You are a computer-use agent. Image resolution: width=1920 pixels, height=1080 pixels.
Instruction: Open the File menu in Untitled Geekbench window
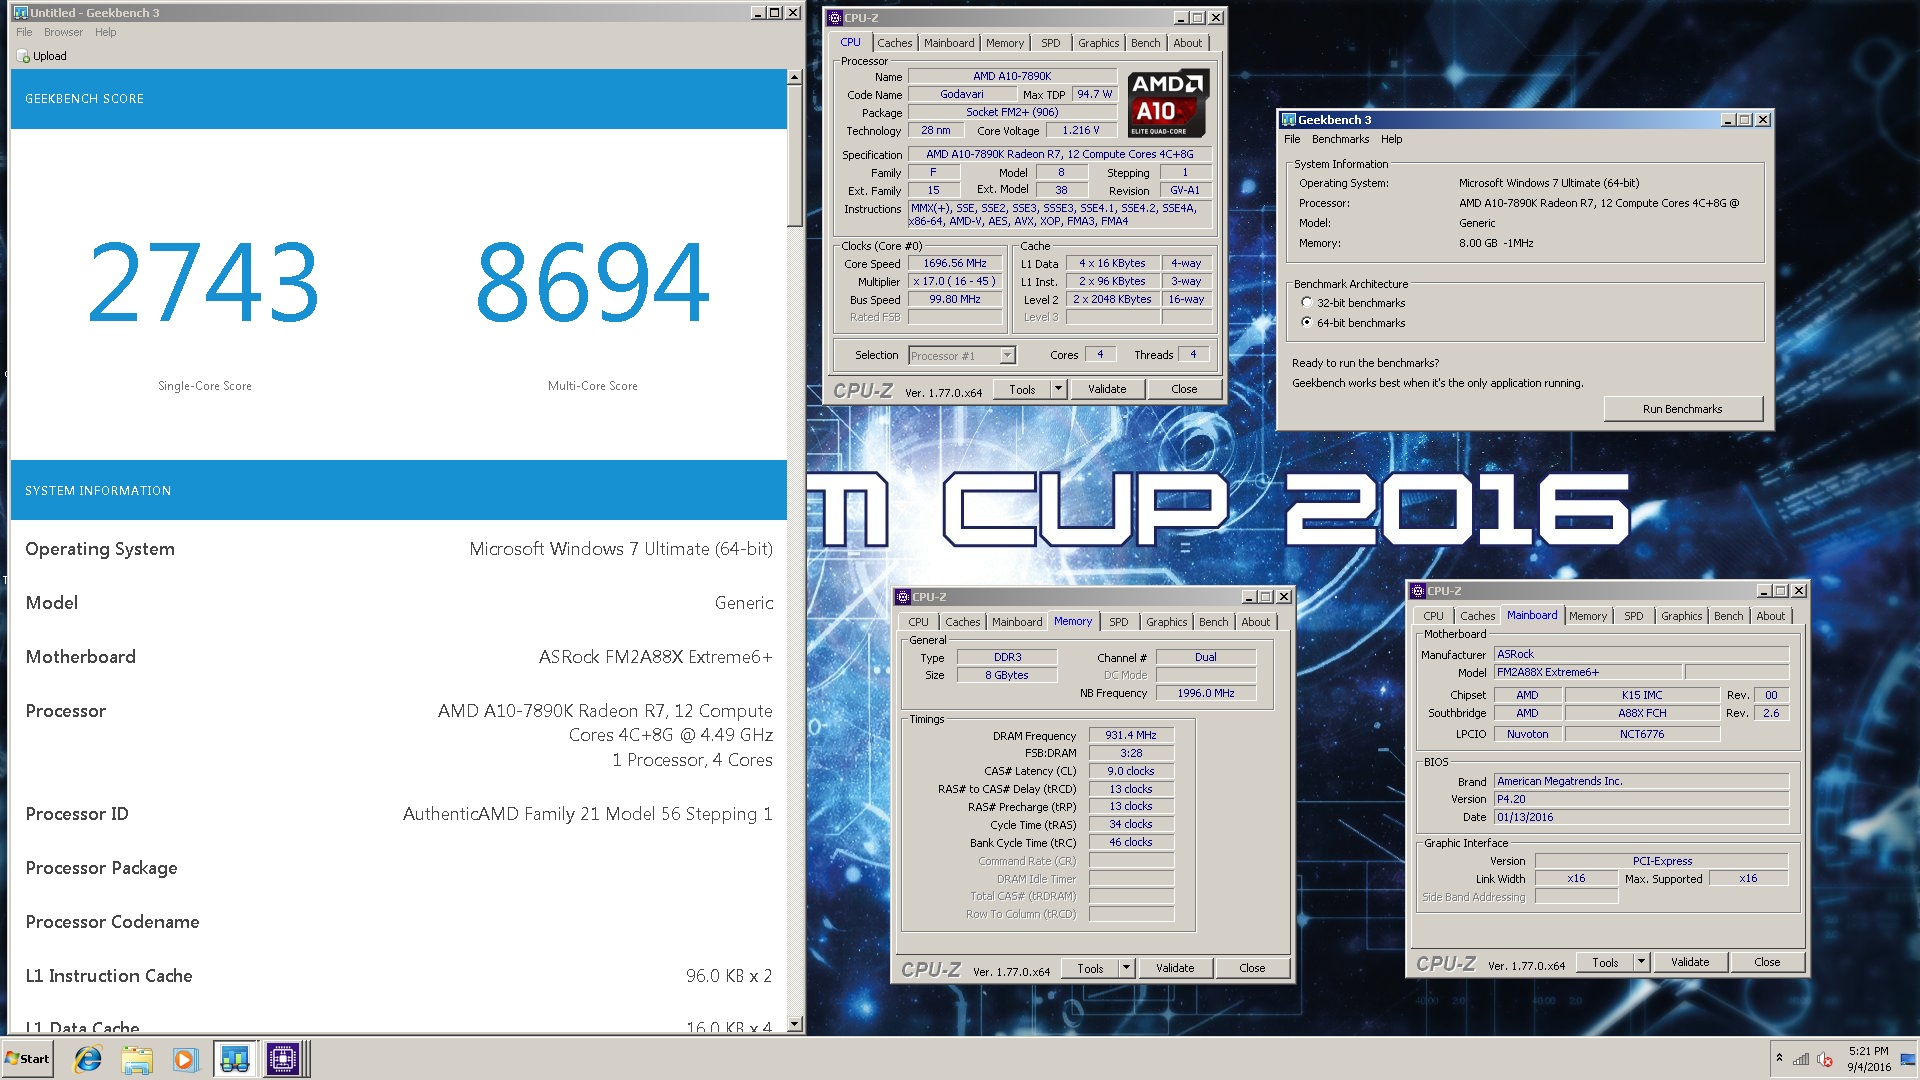click(24, 32)
